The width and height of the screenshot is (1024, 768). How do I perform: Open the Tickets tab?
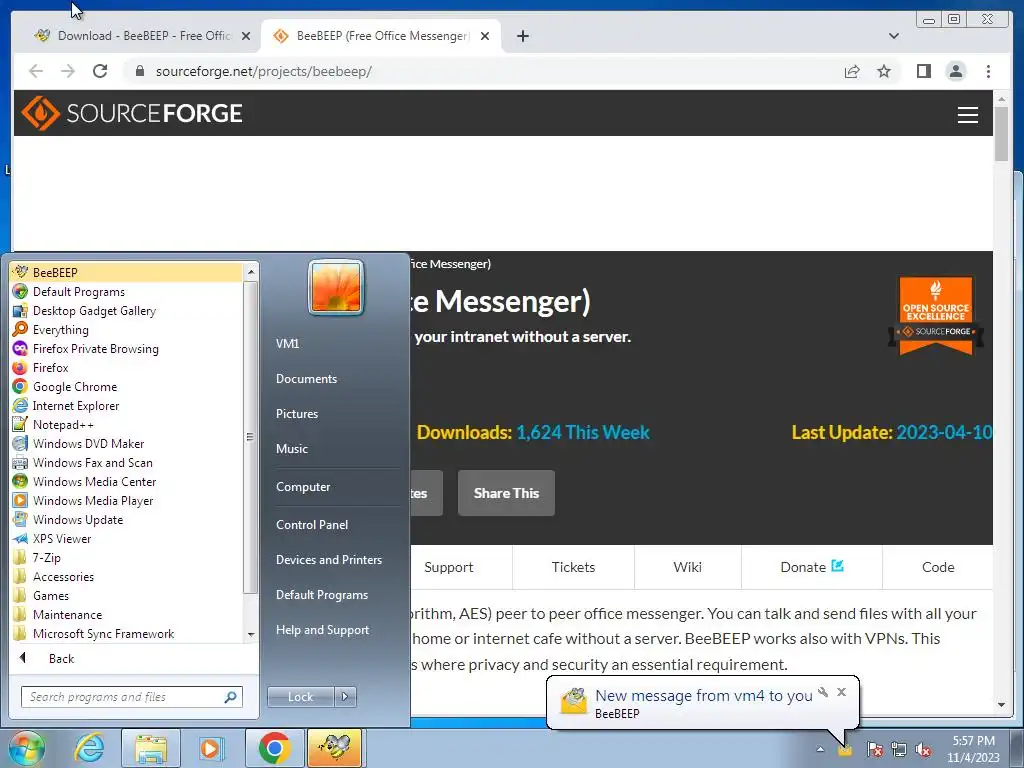tap(573, 567)
